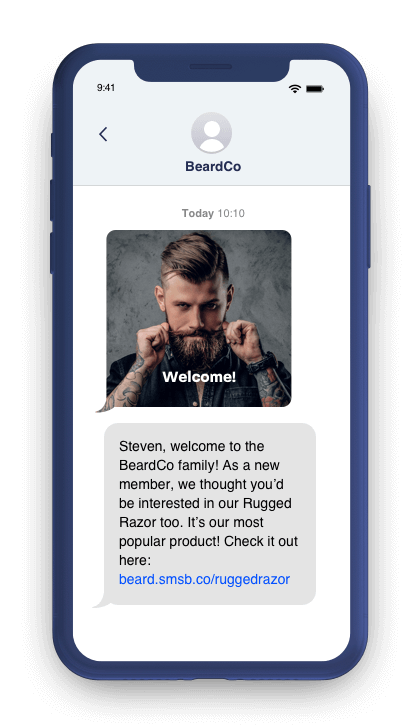Open the bearded man image attachment

pyautogui.click(x=199, y=319)
